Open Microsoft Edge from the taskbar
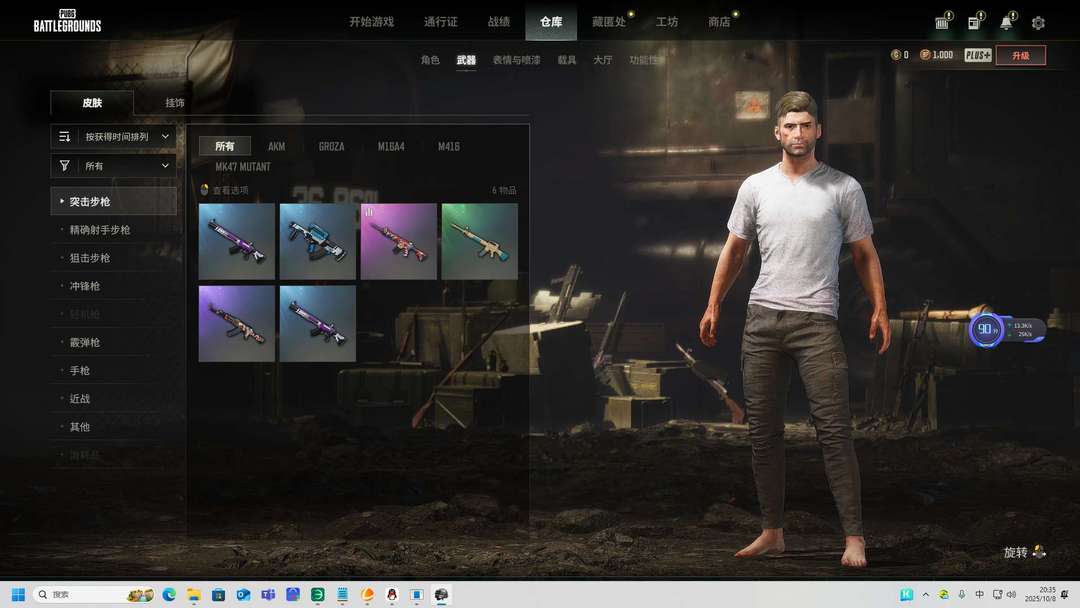This screenshot has width=1080, height=608. pos(169,594)
